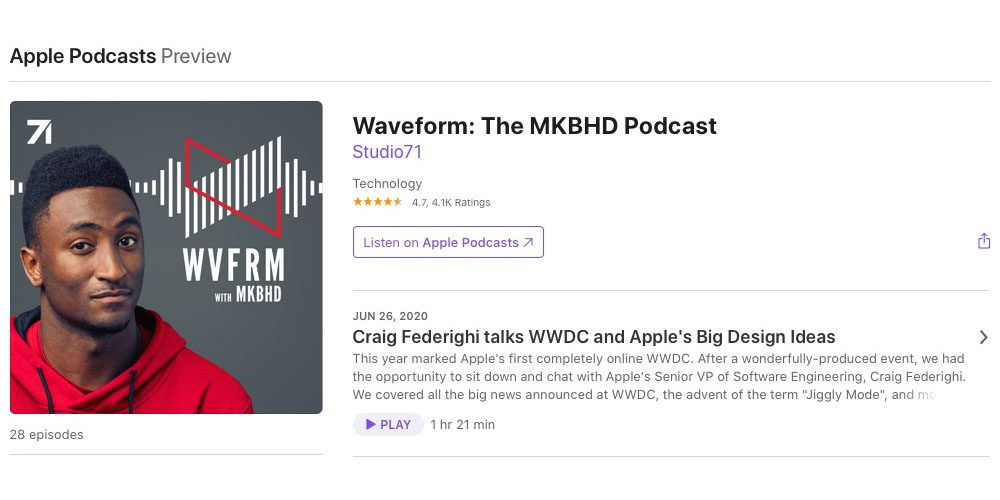Click the JUN 26, 2020 date
1000x500 pixels.
(390, 316)
